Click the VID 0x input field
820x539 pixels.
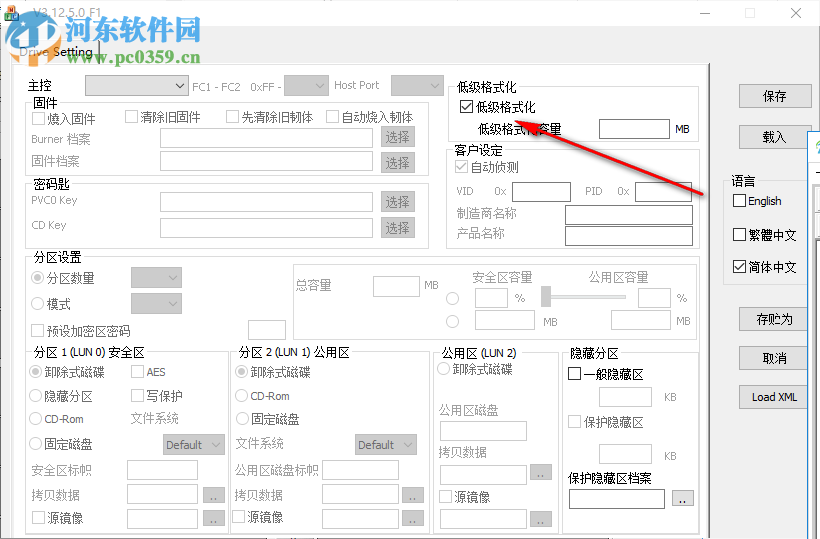tap(541, 191)
